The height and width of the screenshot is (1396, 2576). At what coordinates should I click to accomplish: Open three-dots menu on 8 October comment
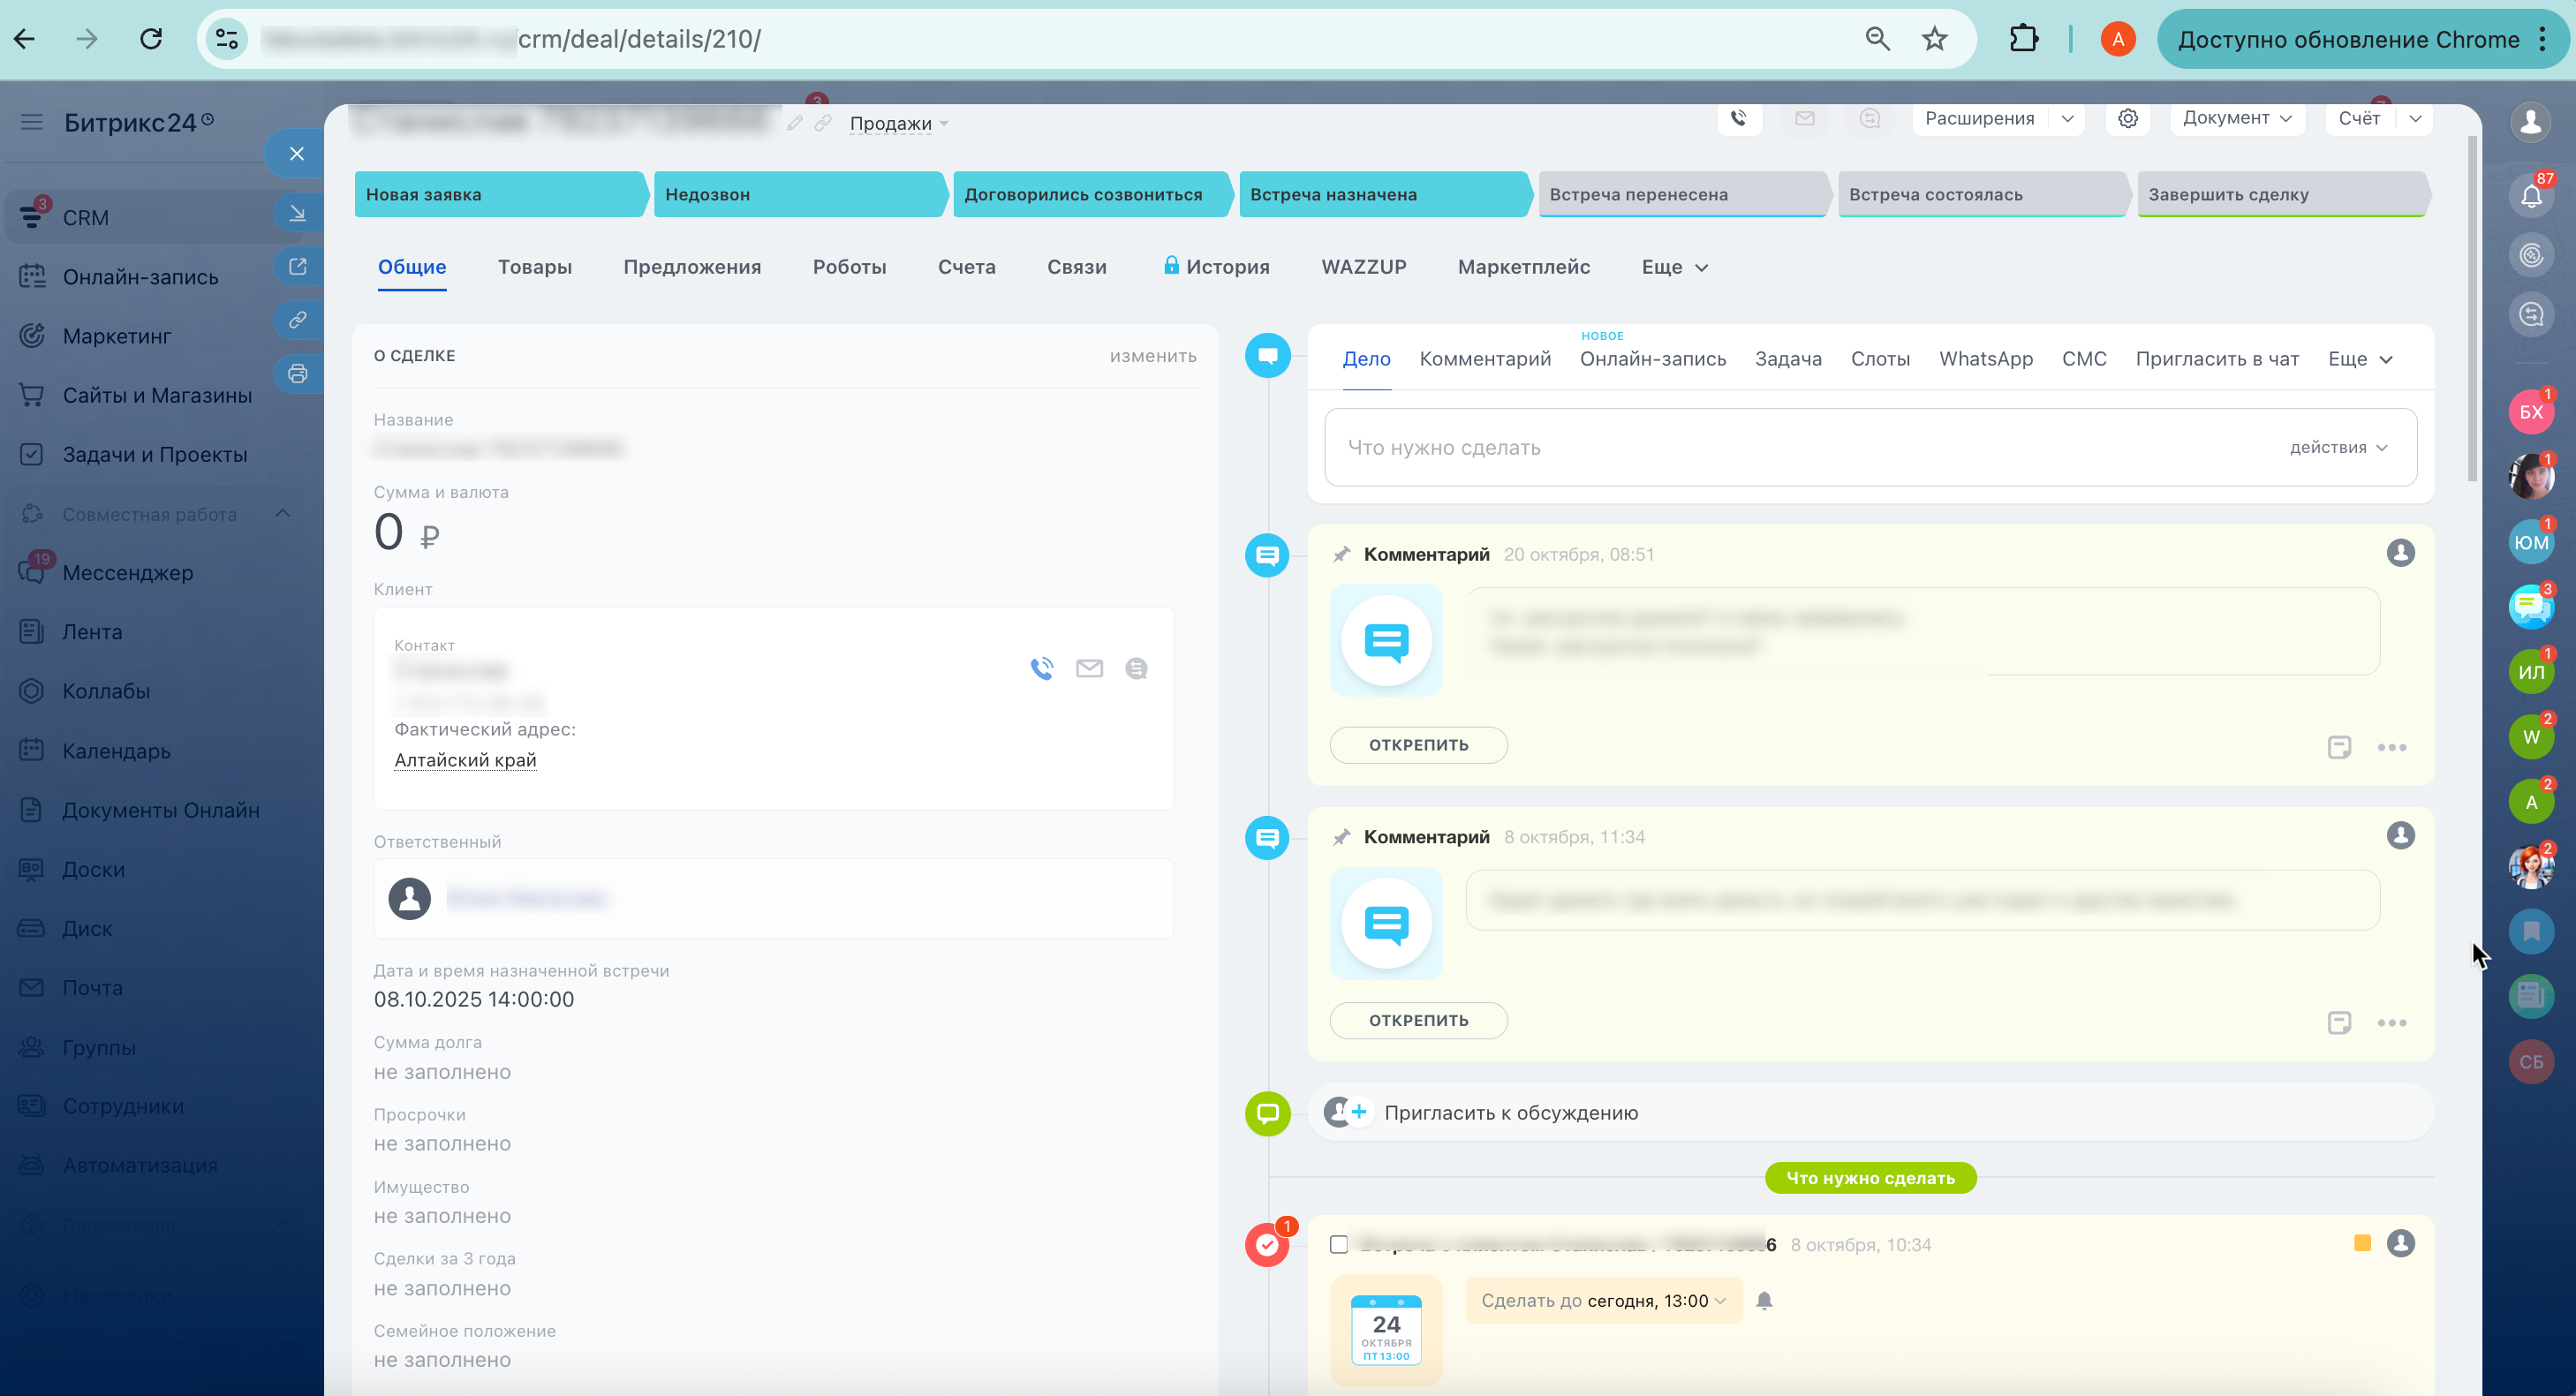[x=2392, y=1022]
